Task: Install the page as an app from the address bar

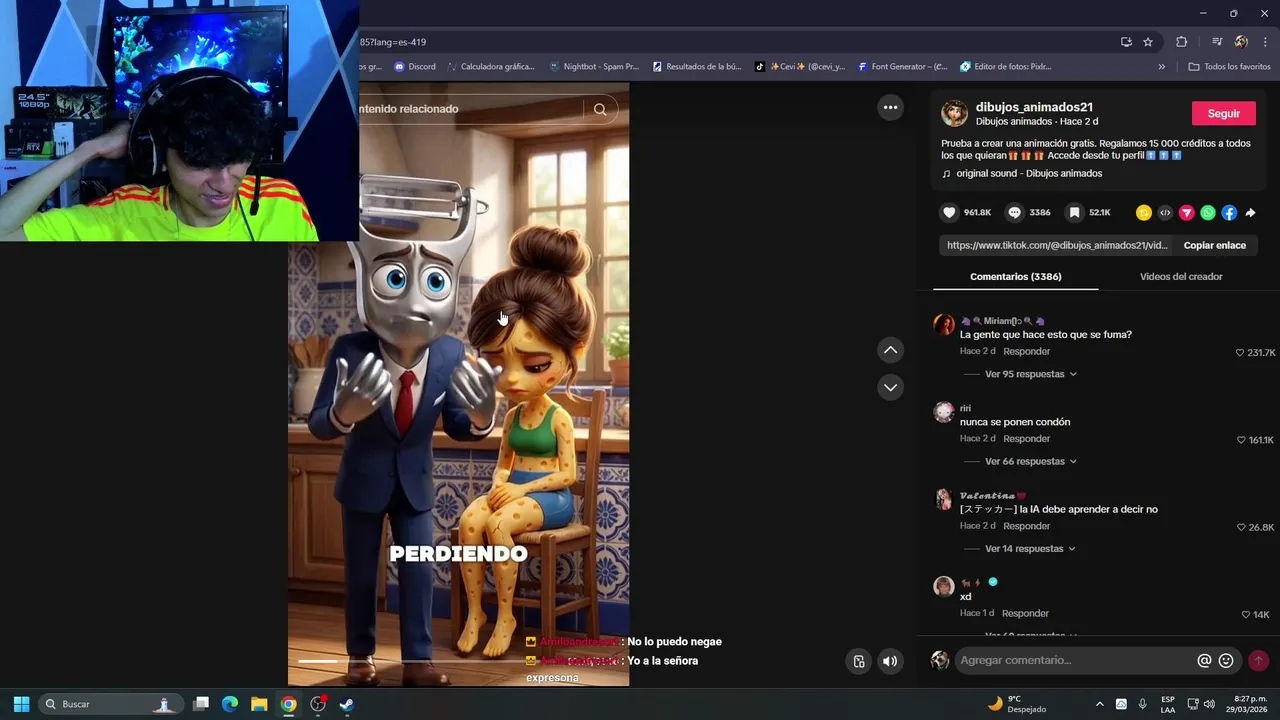Action: tap(1126, 42)
